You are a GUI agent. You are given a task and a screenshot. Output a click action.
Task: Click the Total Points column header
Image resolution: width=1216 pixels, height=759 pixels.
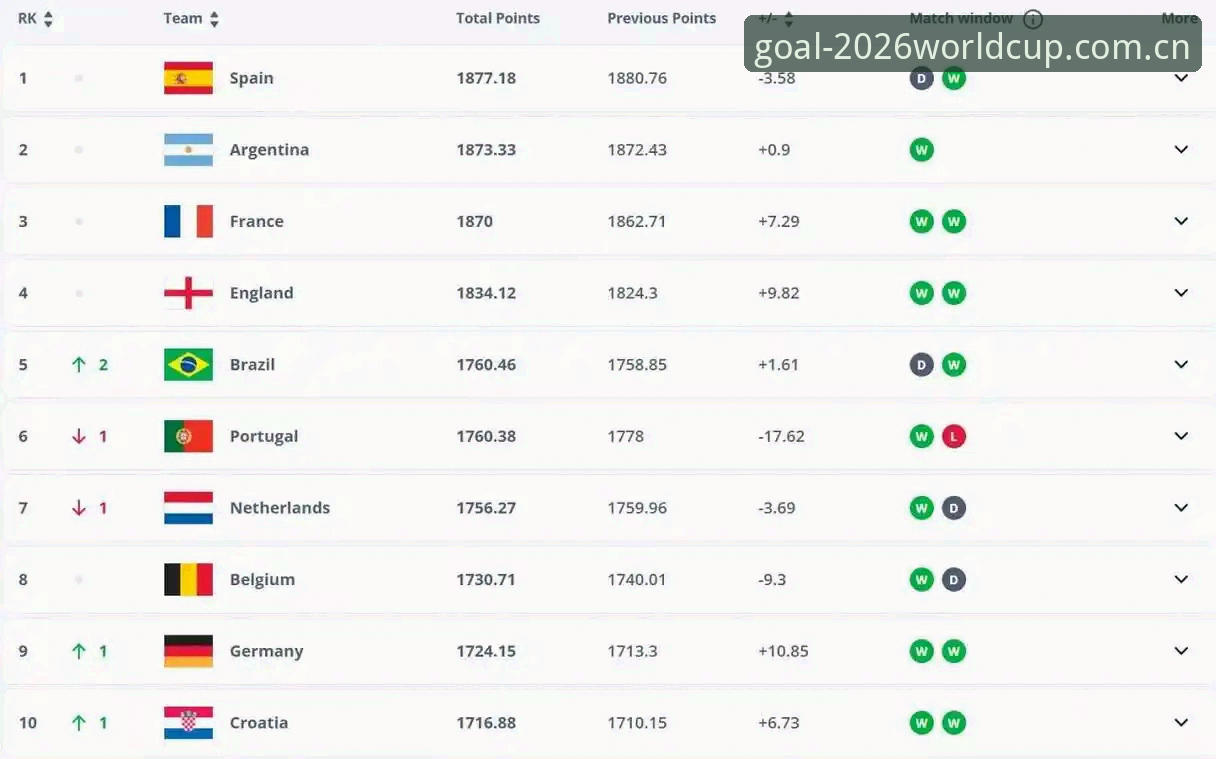[x=498, y=18]
